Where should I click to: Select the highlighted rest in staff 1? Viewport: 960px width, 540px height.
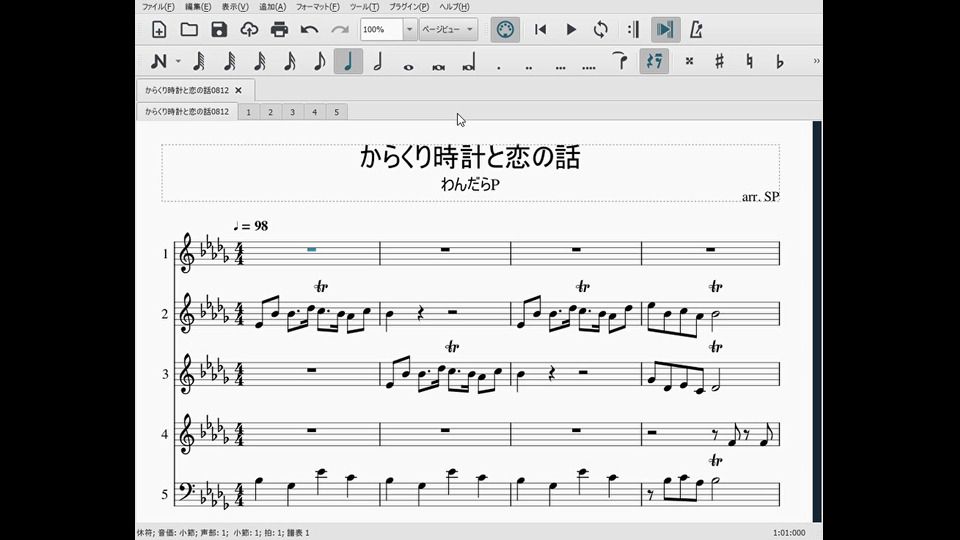[x=312, y=249]
